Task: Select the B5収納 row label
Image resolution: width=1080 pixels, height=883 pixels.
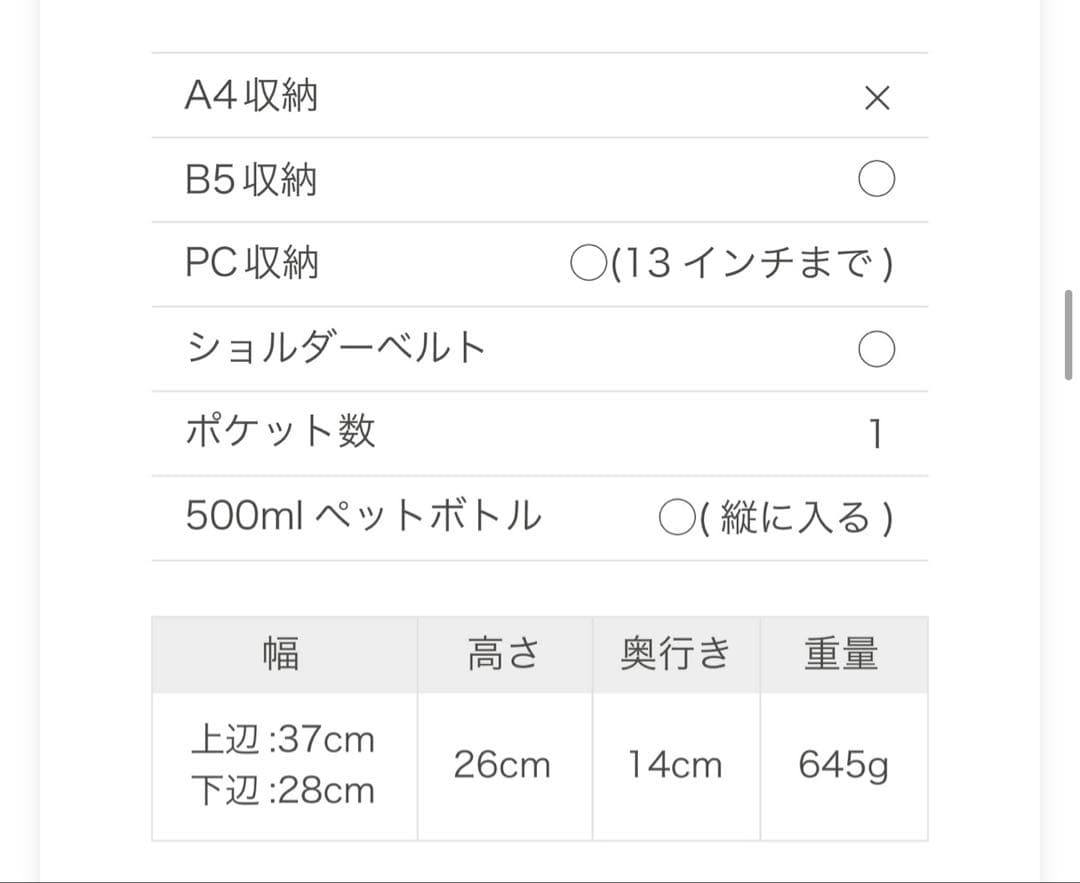Action: click(x=251, y=180)
